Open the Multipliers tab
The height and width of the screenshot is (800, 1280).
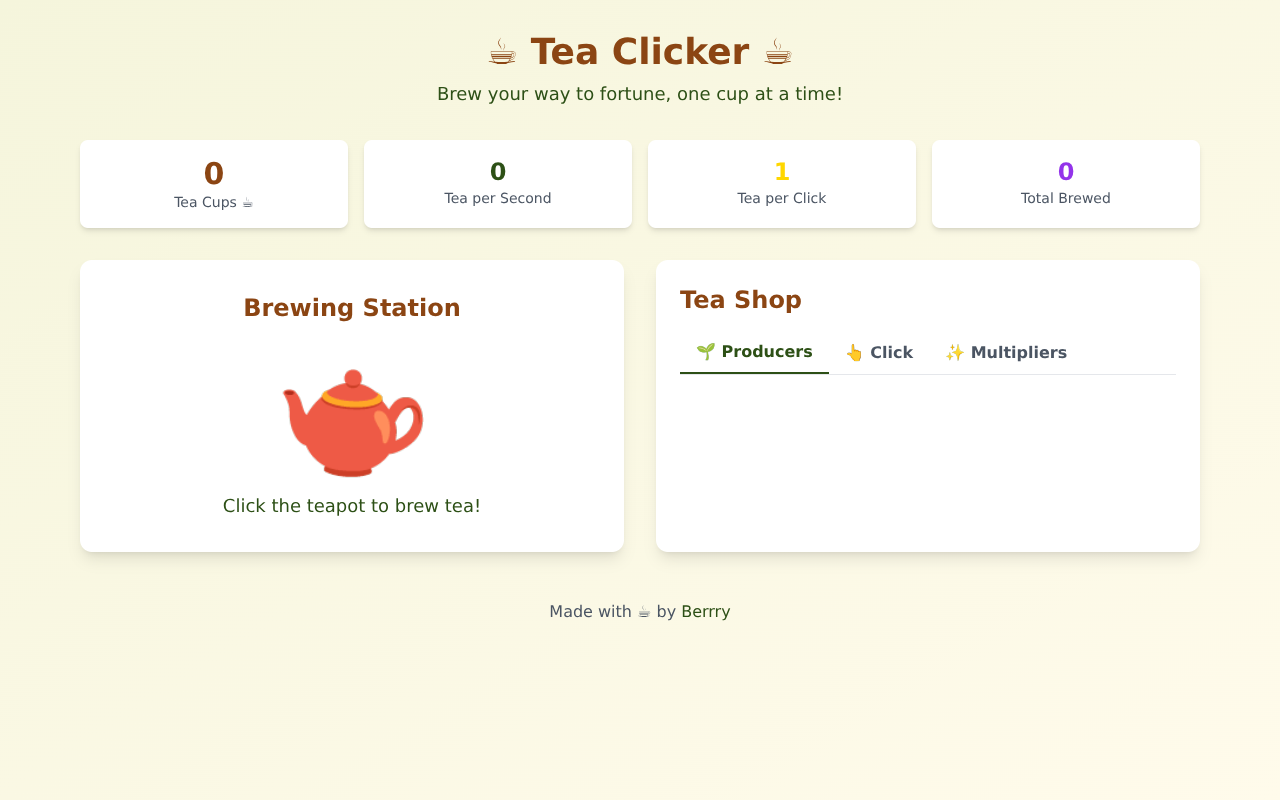pos(1007,352)
